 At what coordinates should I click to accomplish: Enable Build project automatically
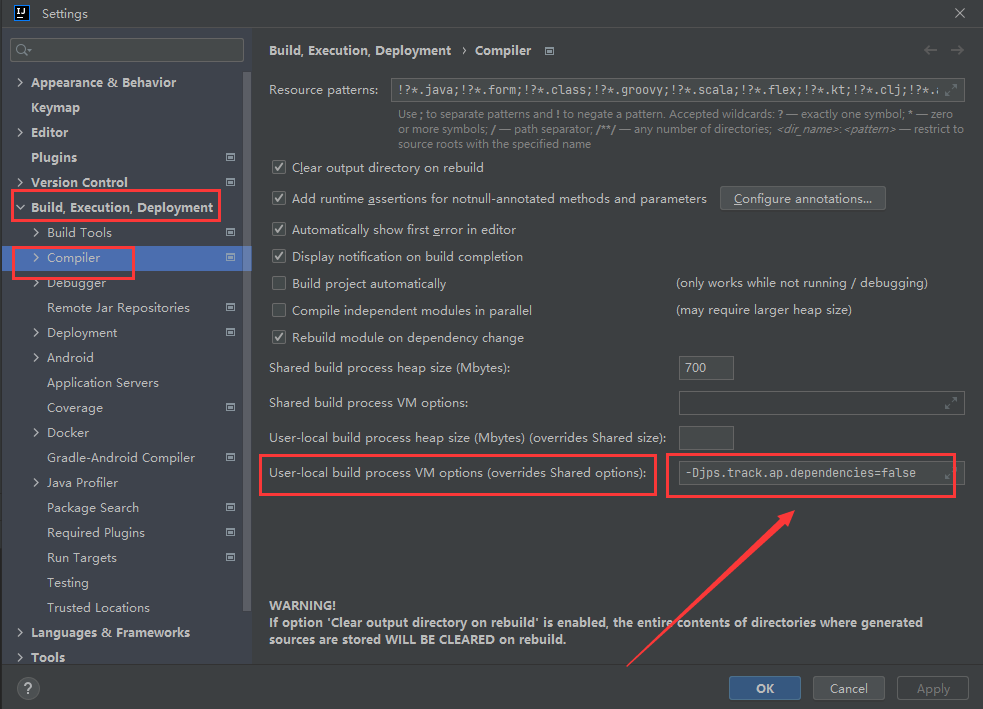click(x=278, y=283)
